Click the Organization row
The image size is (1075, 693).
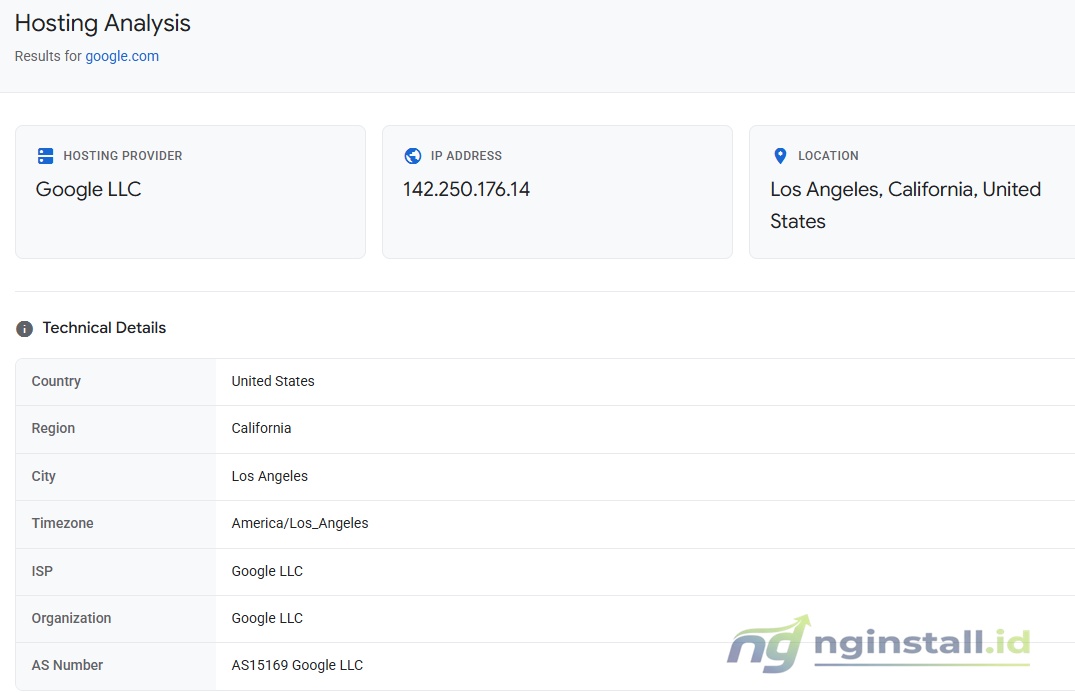click(267, 618)
